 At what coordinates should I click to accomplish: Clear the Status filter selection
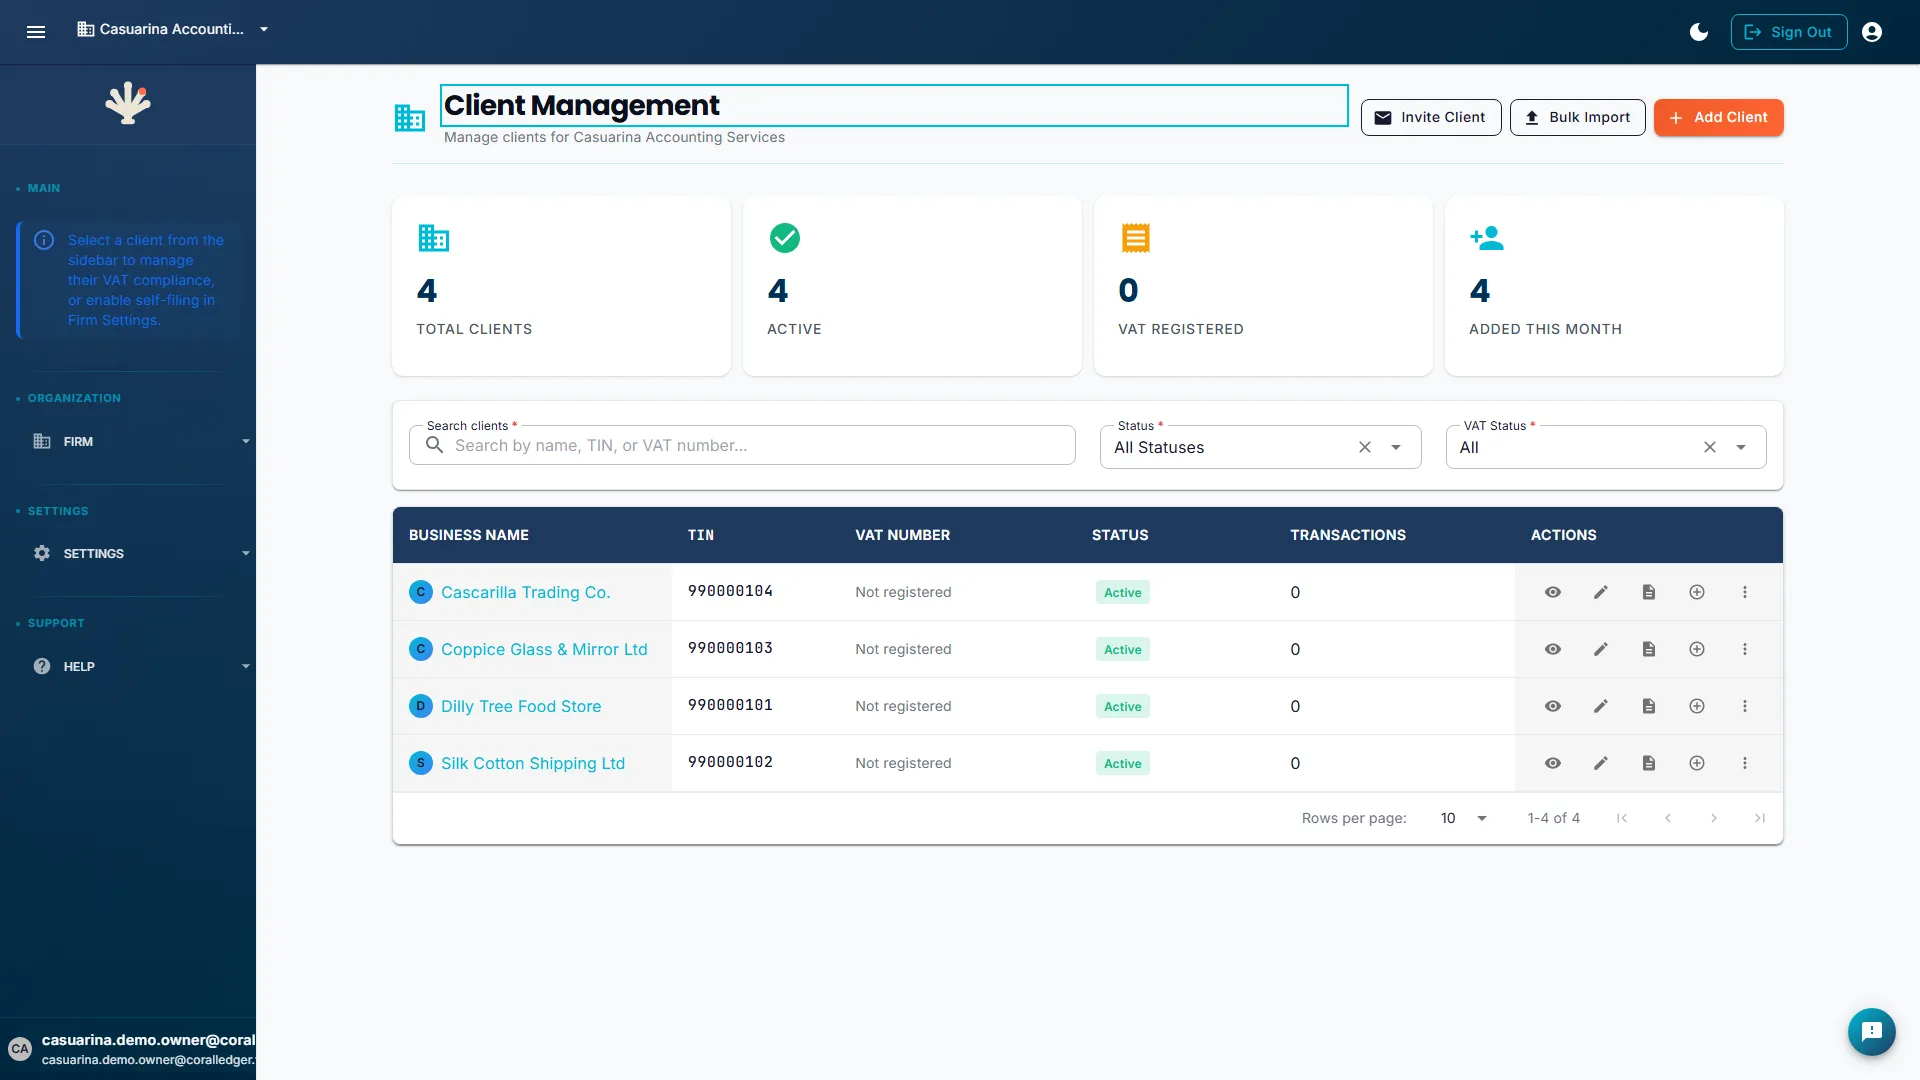click(x=1365, y=447)
